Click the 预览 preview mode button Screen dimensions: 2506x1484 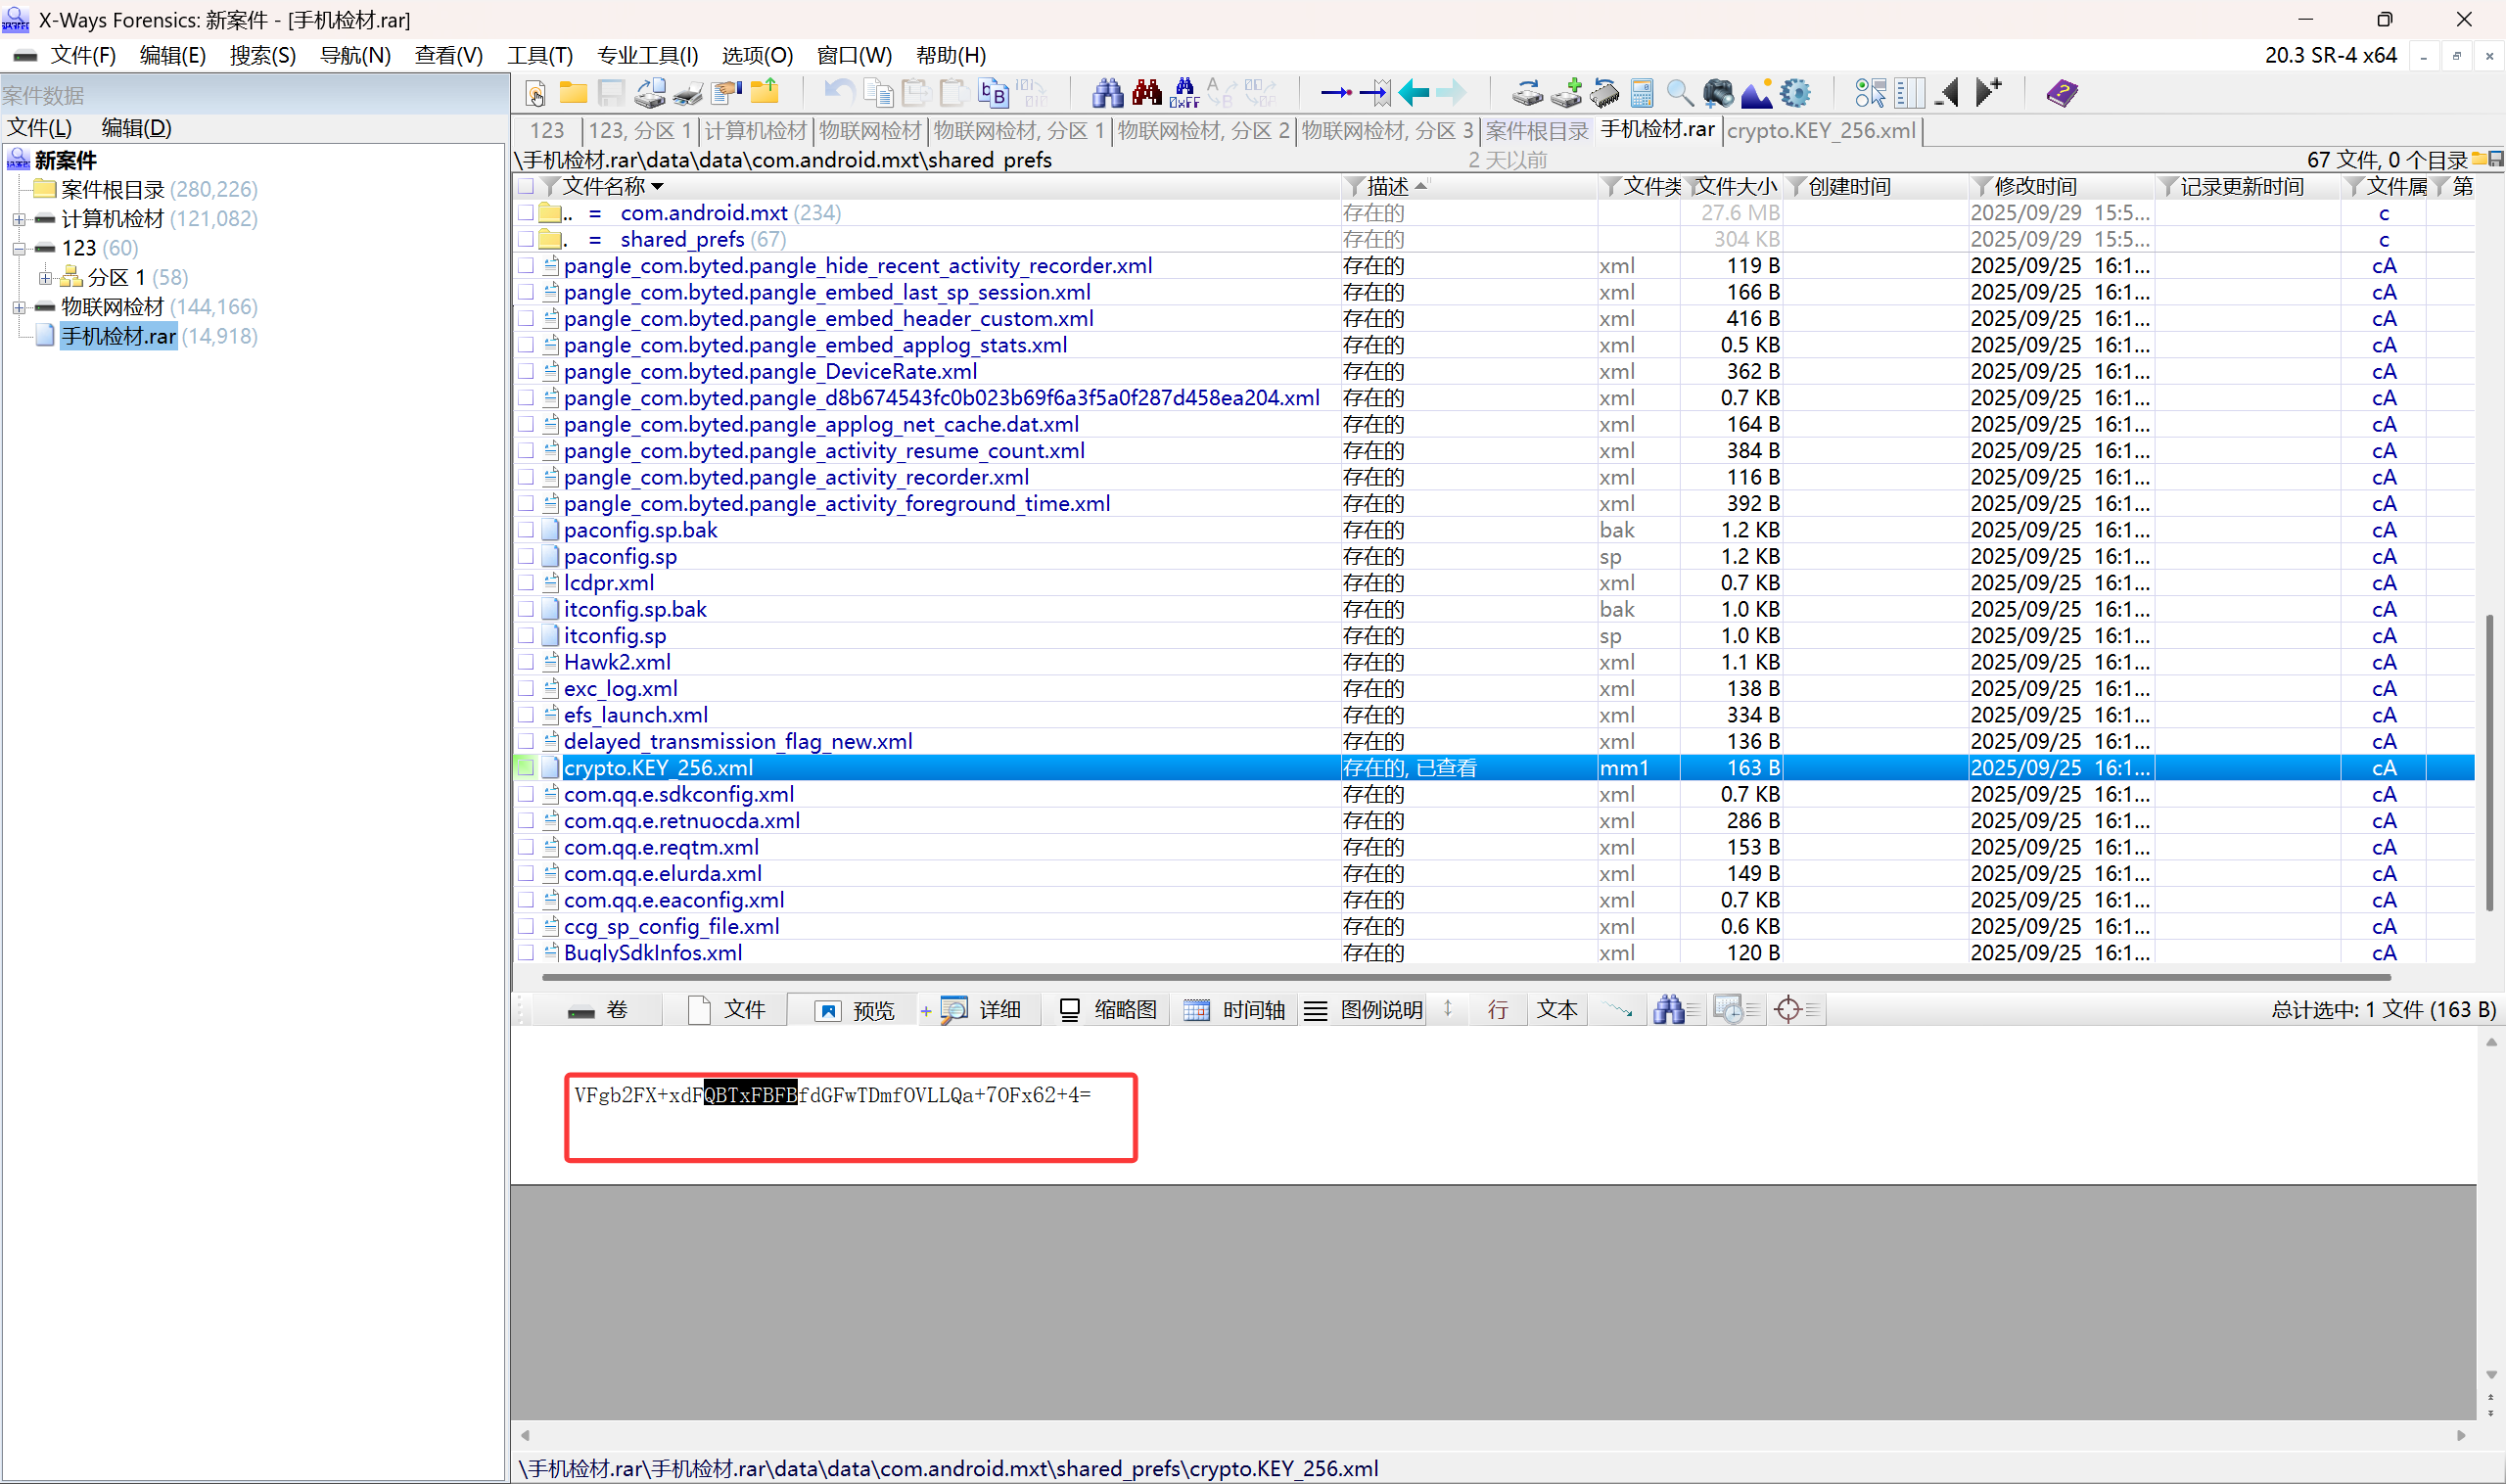[x=855, y=1010]
